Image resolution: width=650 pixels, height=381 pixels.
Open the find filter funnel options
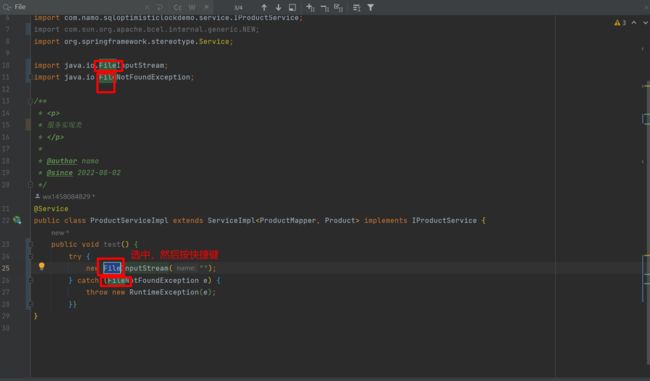pyautogui.click(x=371, y=7)
